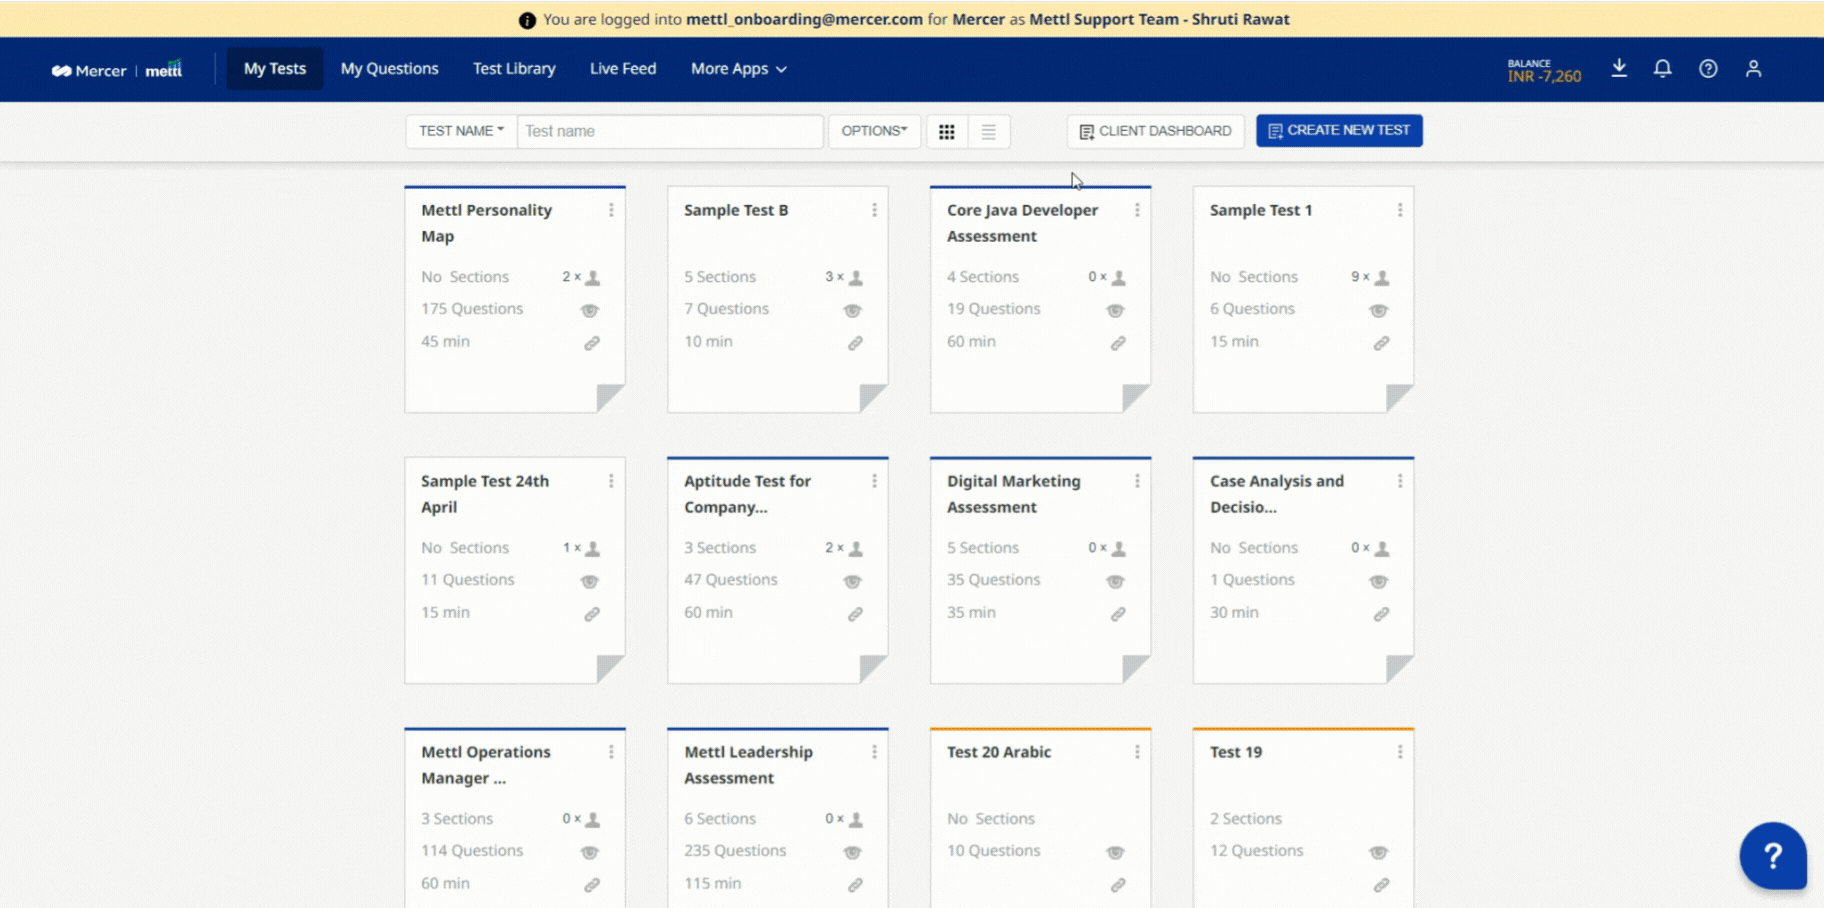Click link icon on Digital Marketing Assessment
The width and height of the screenshot is (1824, 908).
coord(1118,614)
